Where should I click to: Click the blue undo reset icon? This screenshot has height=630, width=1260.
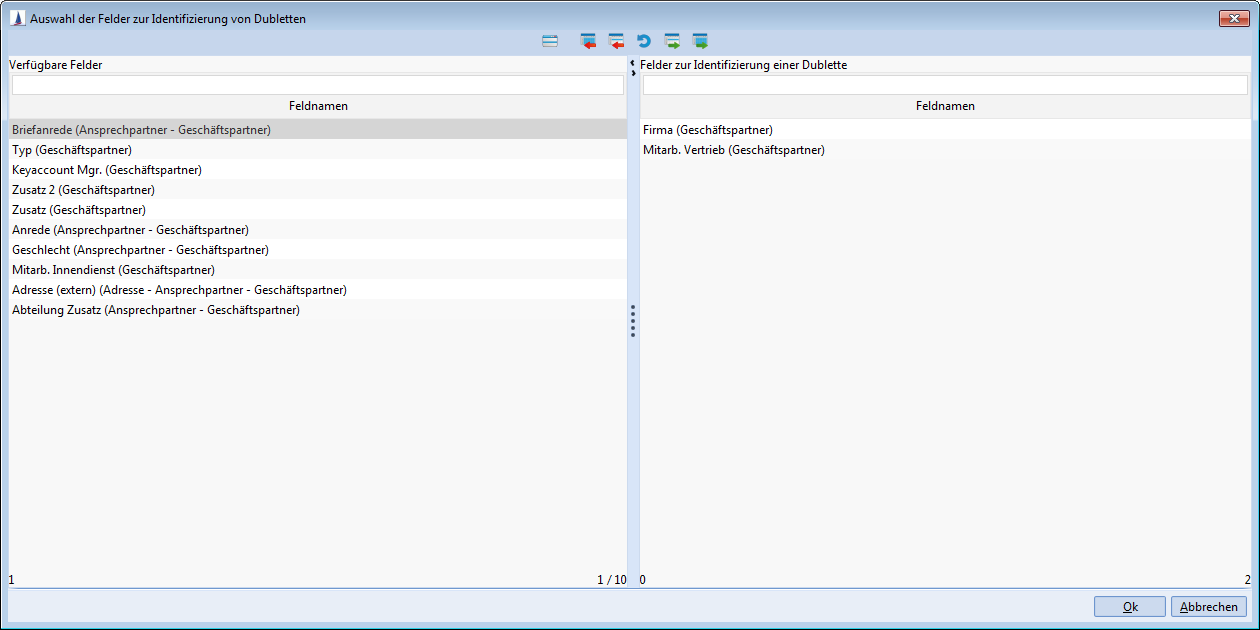[x=644, y=41]
